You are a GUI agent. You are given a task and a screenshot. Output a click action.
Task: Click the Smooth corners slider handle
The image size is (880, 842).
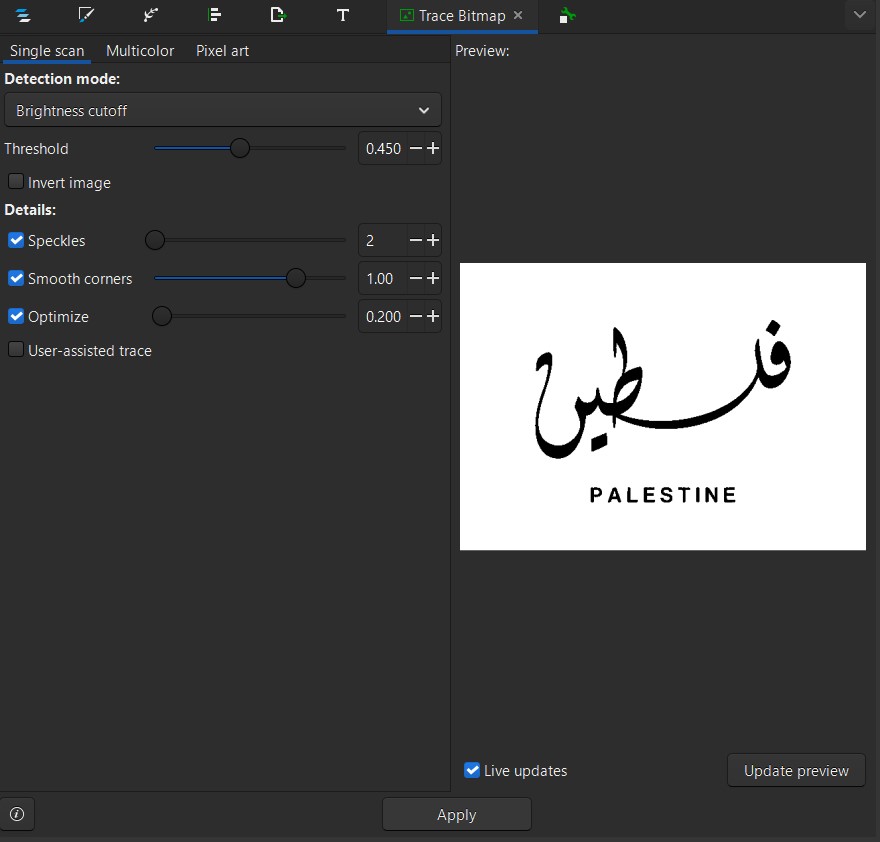(296, 278)
